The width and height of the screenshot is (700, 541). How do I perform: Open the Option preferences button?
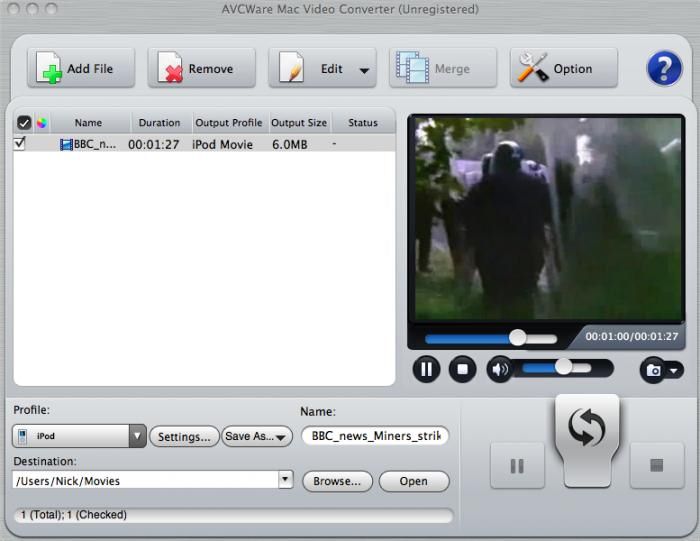564,68
